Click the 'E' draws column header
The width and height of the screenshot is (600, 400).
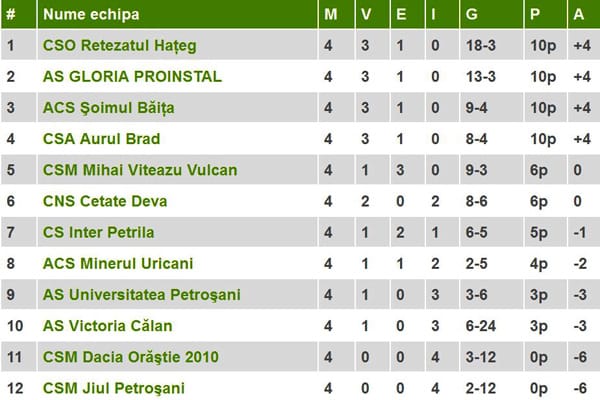[401, 15]
